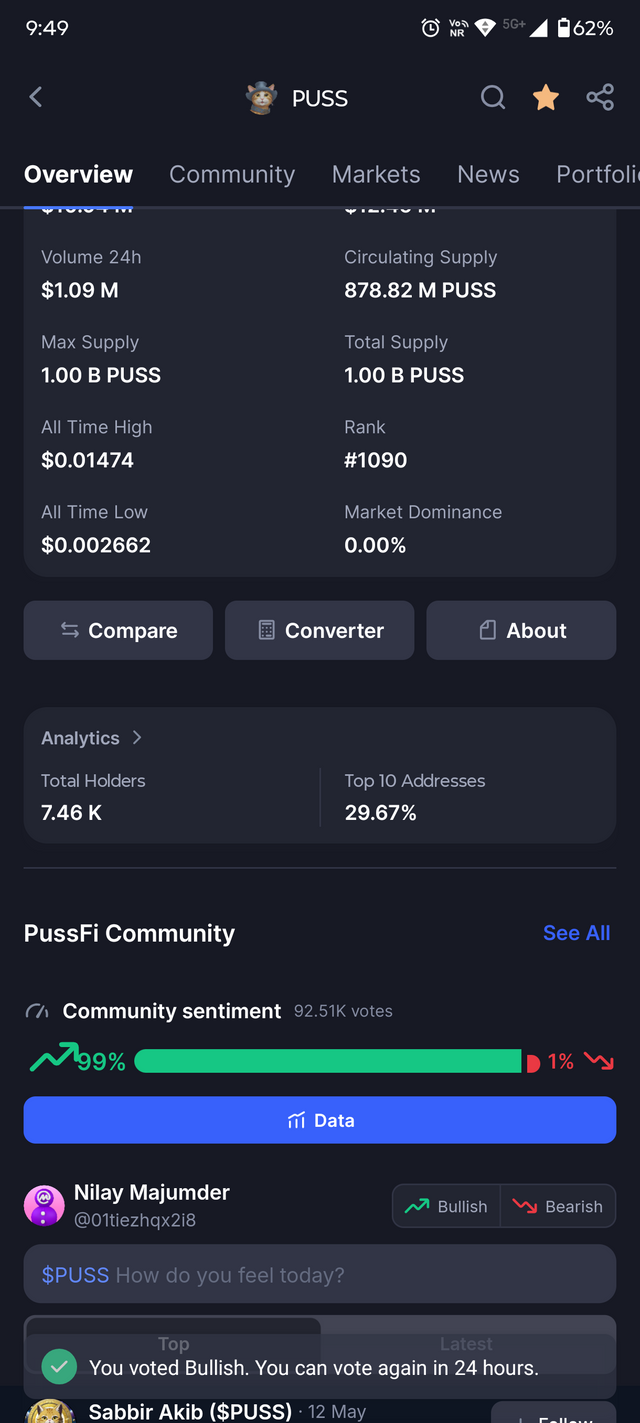640x1423 pixels.
Task: Open search with magnifier icon
Action: (493, 97)
